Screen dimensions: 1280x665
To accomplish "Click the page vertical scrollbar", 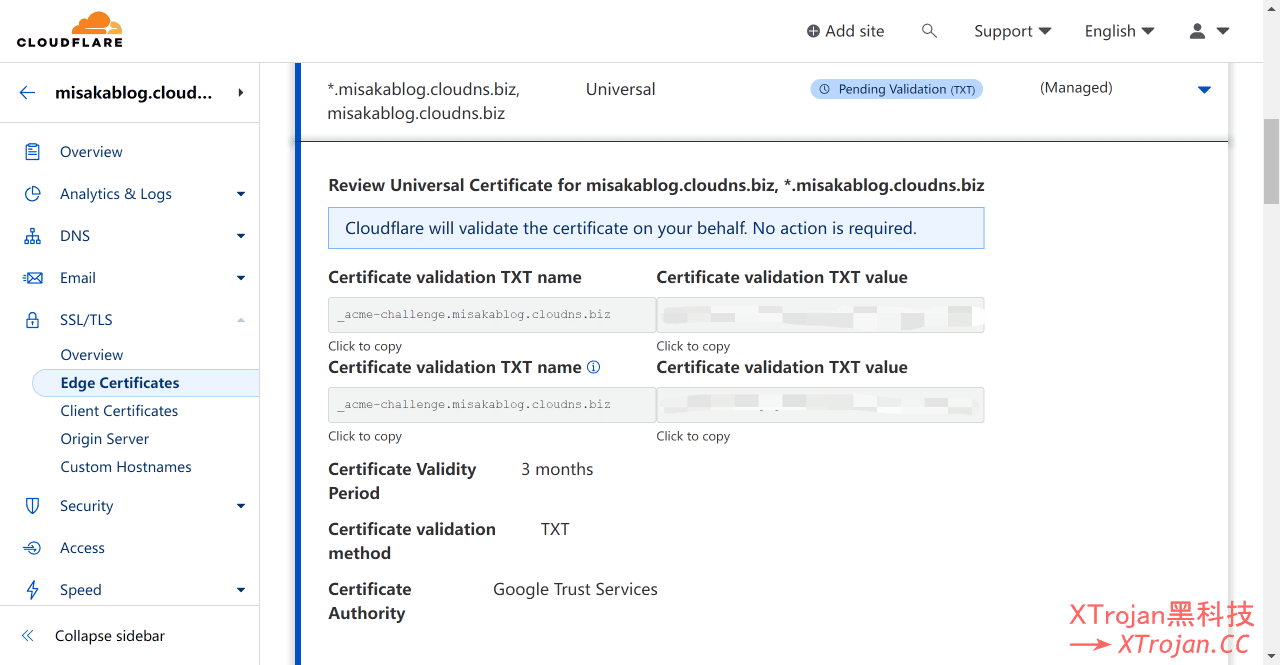I will [x=1271, y=160].
